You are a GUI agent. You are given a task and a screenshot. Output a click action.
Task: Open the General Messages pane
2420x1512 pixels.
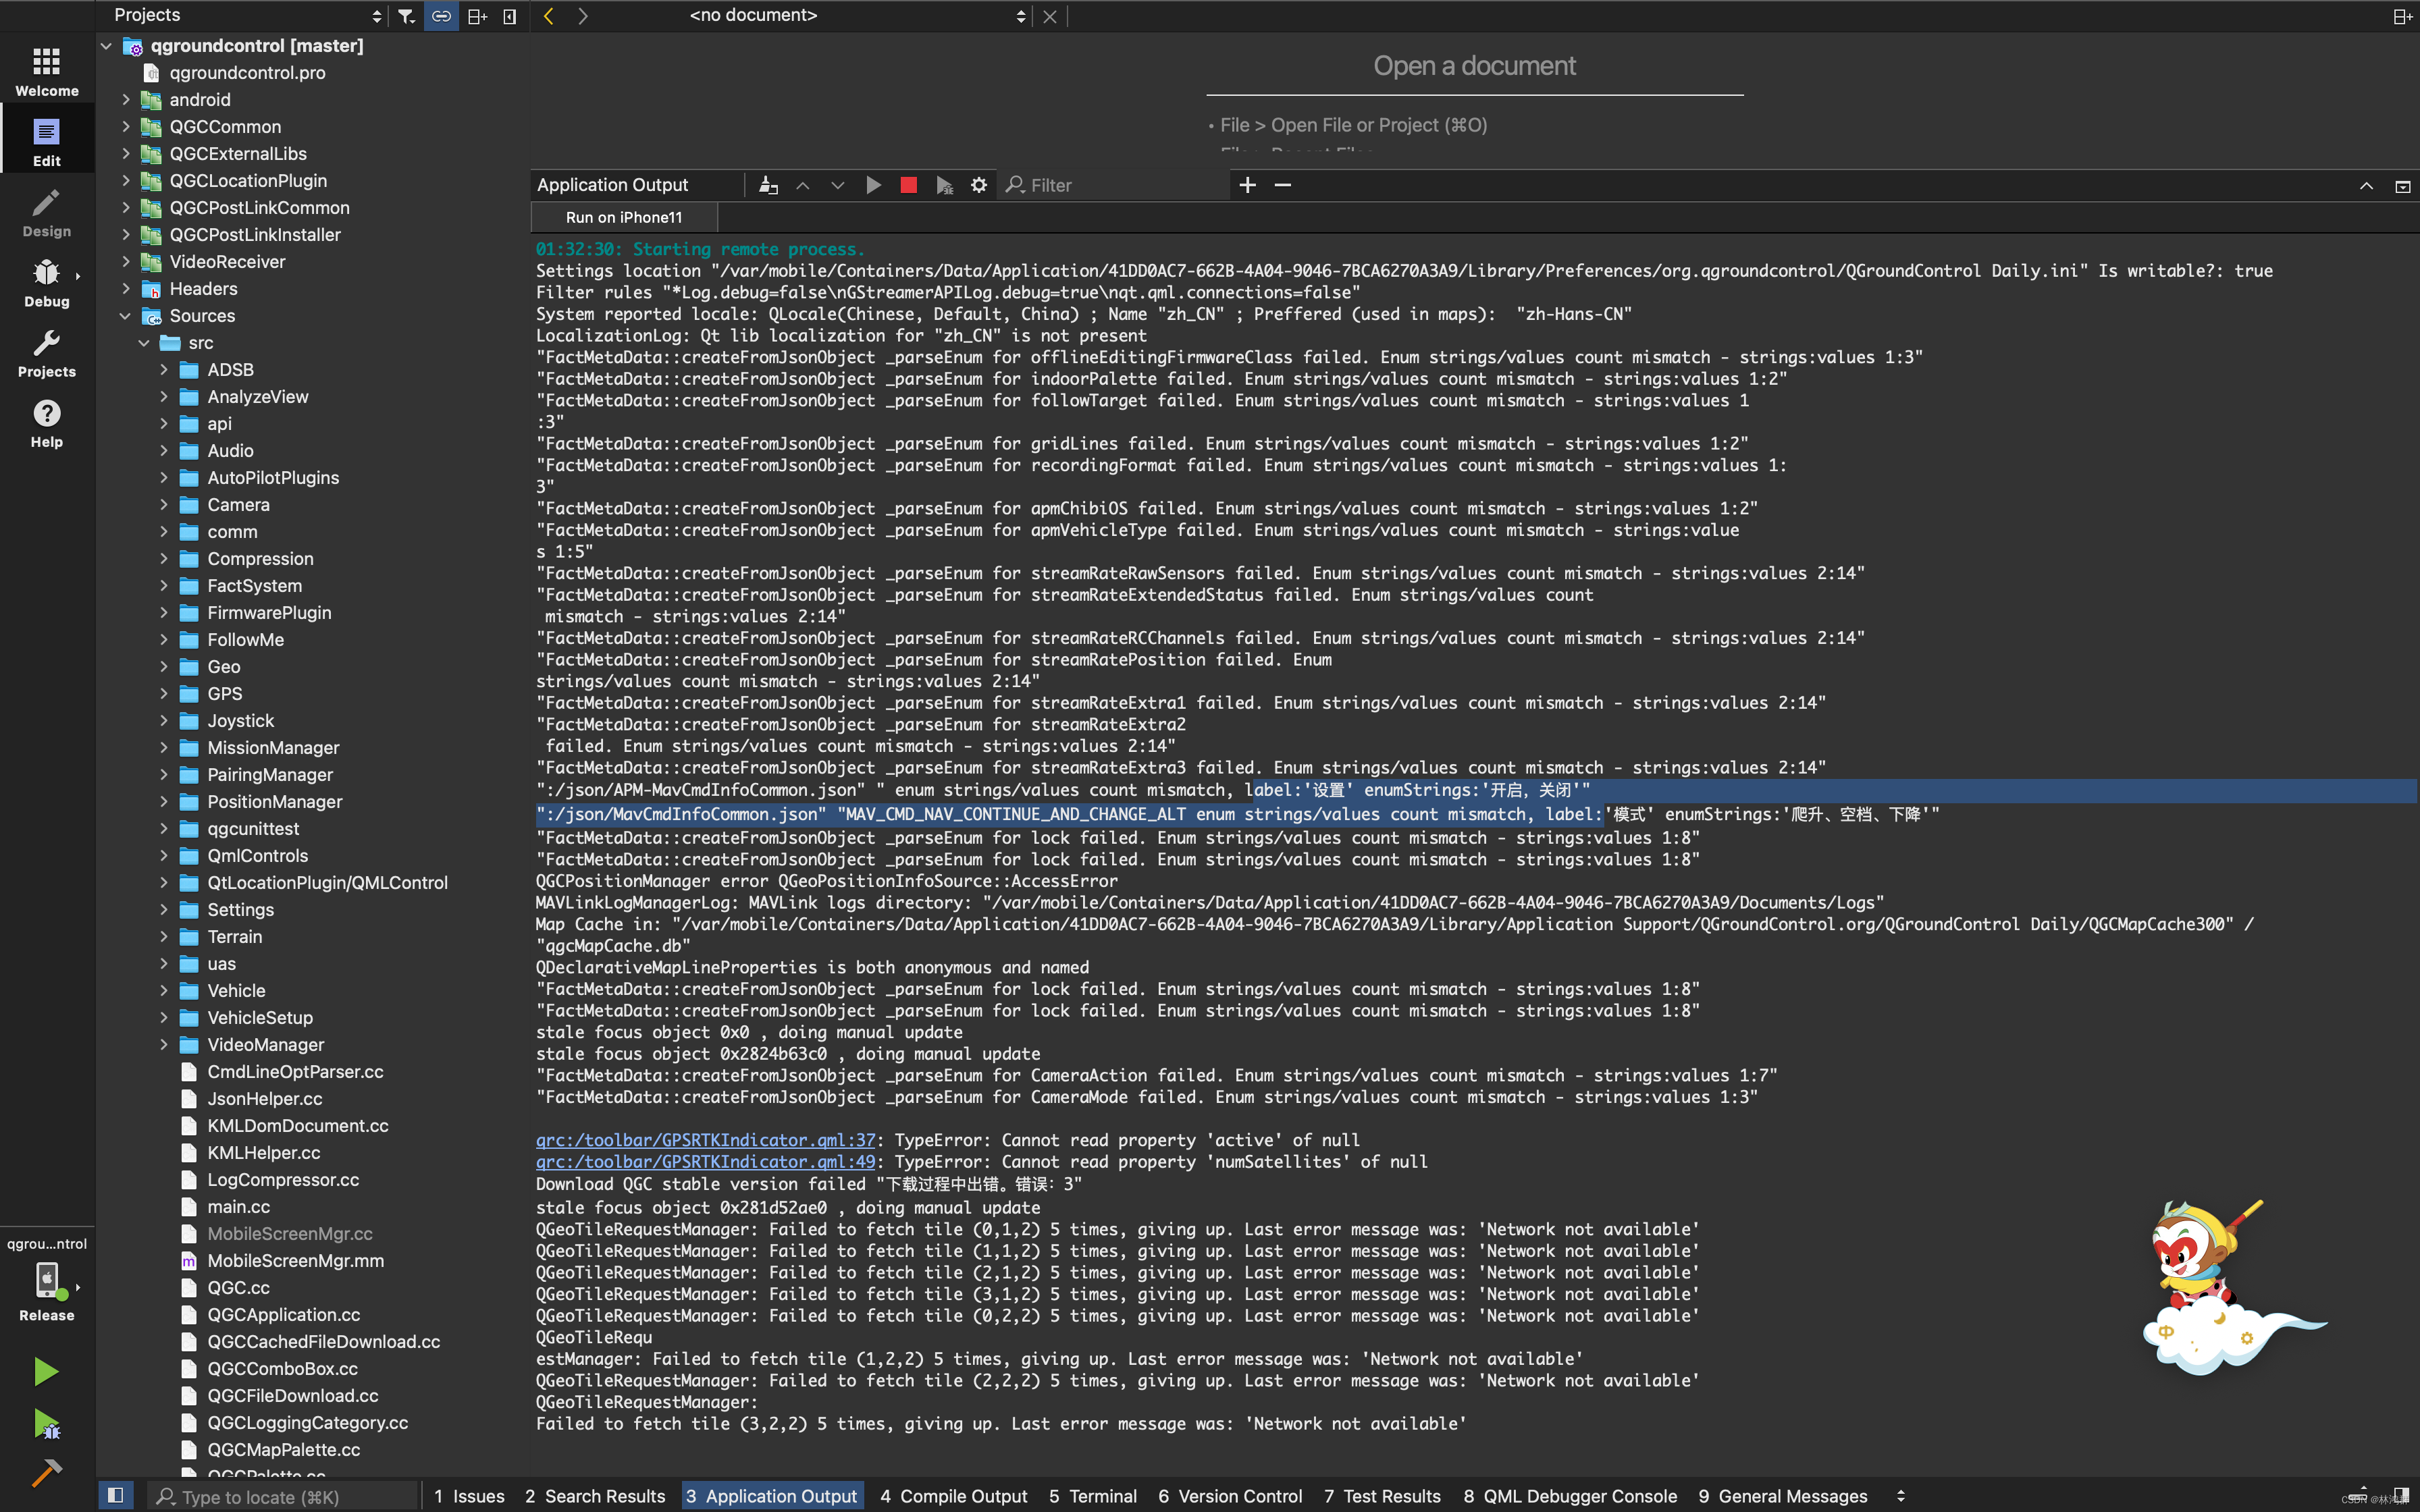point(1783,1496)
